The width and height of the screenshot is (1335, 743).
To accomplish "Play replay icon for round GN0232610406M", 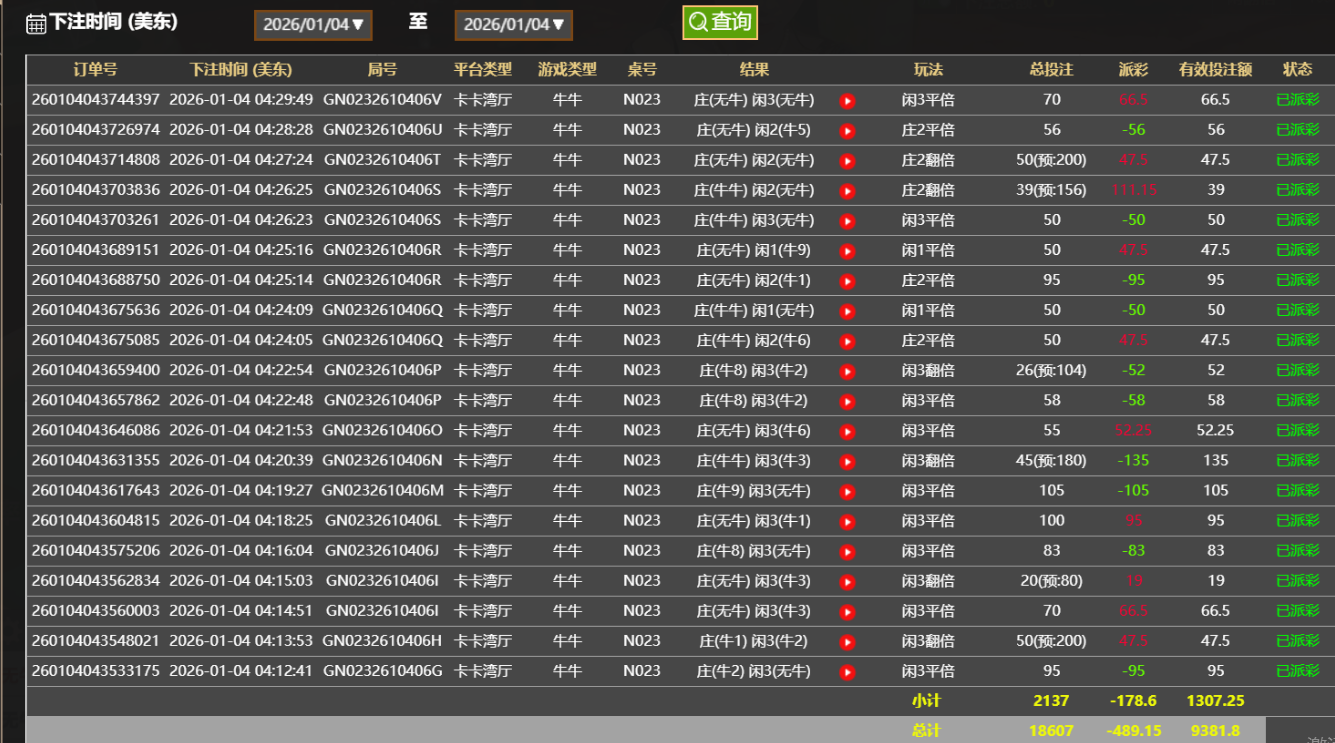I will [847, 492].
